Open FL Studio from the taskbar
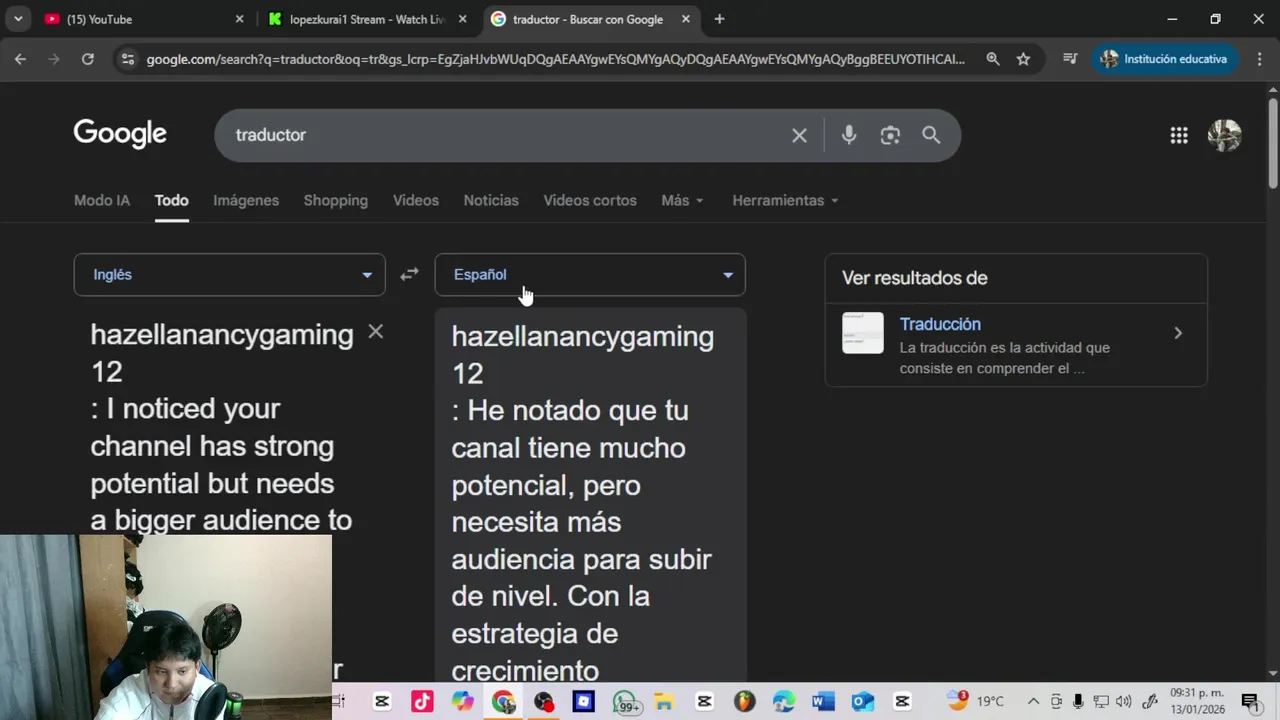This screenshot has height=720, width=1280. [x=744, y=702]
